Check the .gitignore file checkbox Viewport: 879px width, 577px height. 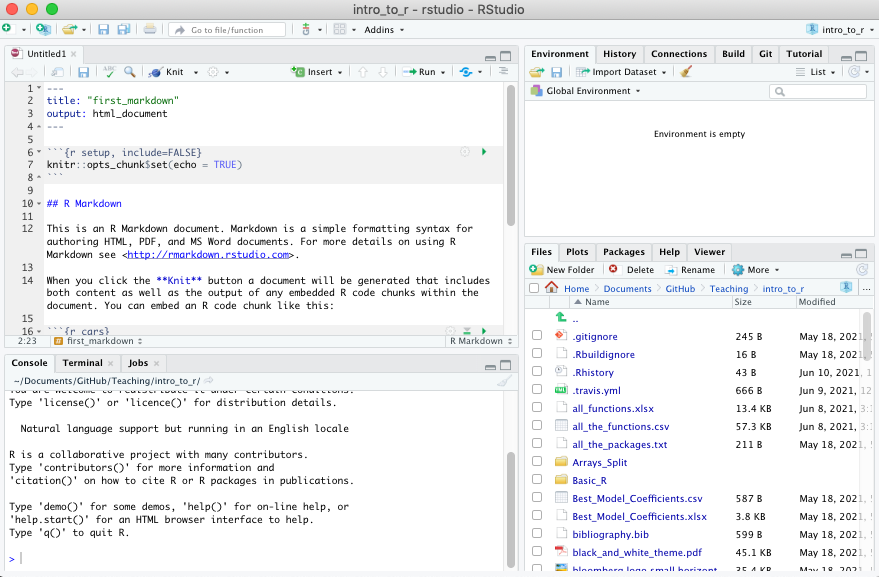537,335
